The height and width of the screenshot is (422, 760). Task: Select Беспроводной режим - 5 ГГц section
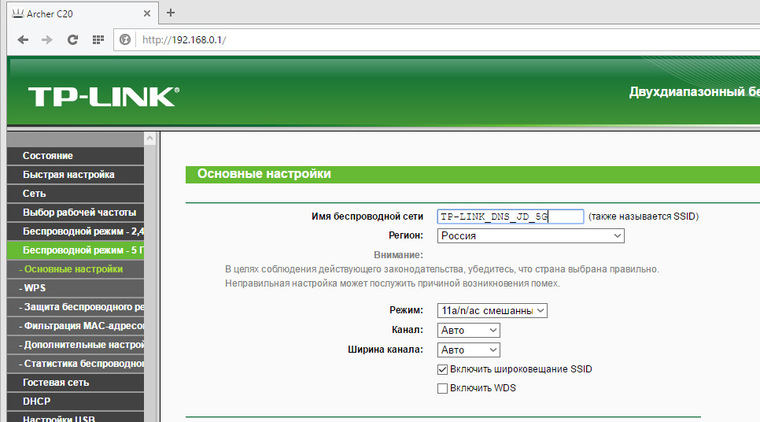(x=76, y=250)
